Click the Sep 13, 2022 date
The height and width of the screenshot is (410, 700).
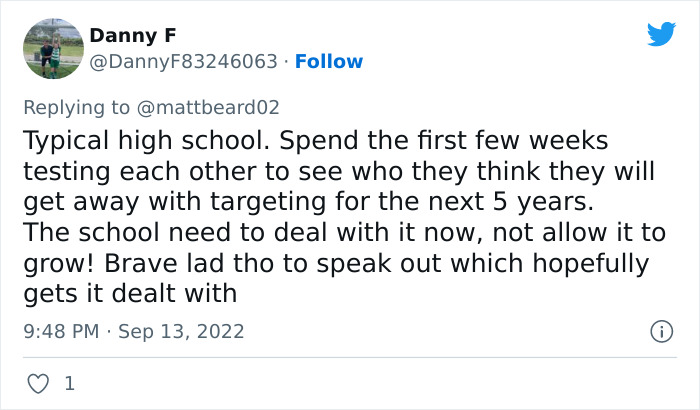(x=181, y=331)
